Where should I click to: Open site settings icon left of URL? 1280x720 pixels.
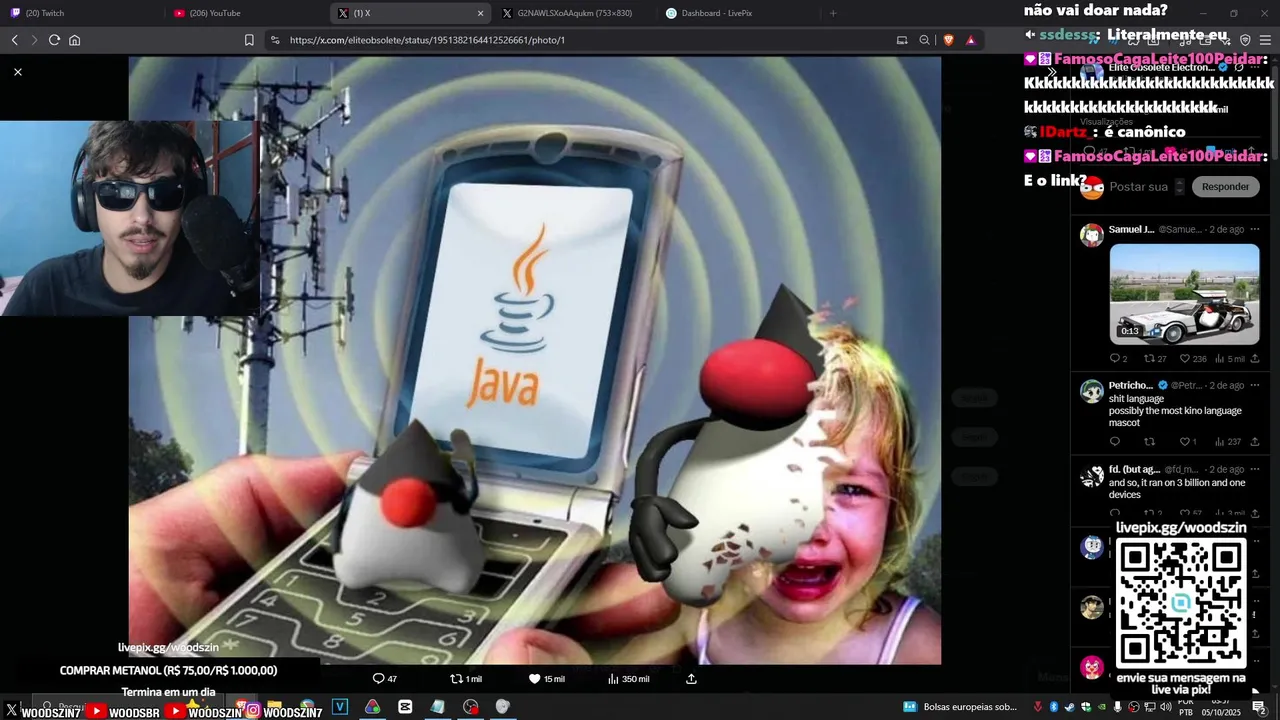point(275,40)
